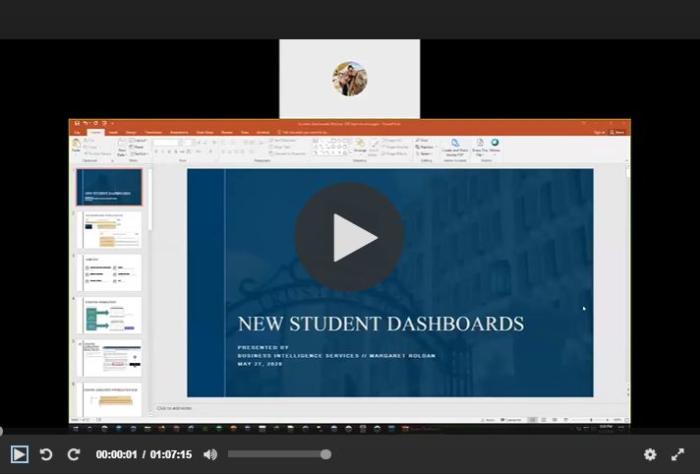Click the Share button in PowerPoint ribbon
700x475 pixels.
(x=618, y=133)
